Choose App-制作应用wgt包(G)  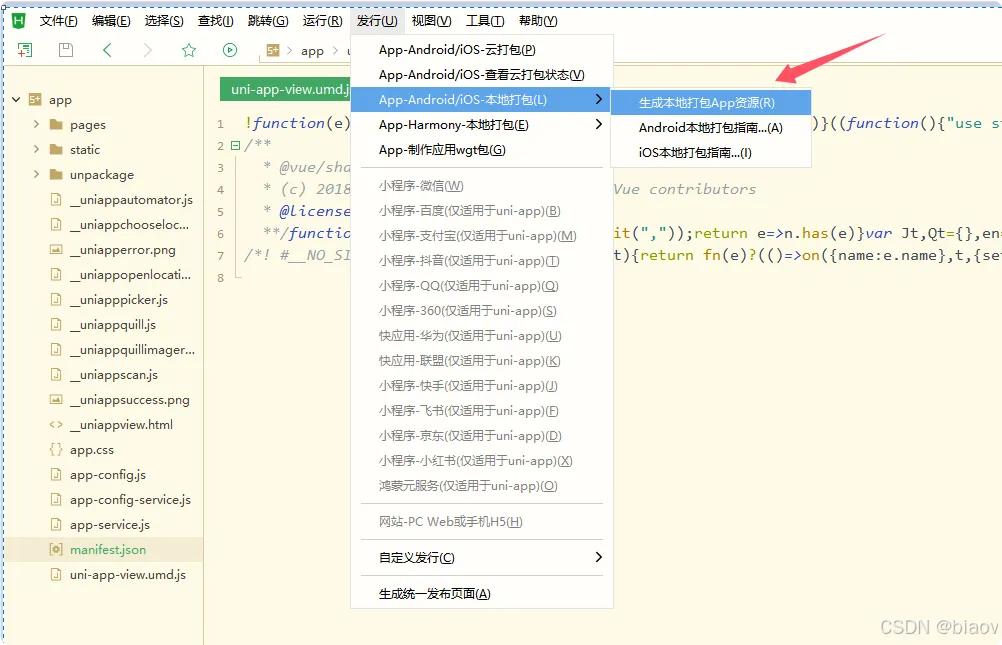[482, 150]
